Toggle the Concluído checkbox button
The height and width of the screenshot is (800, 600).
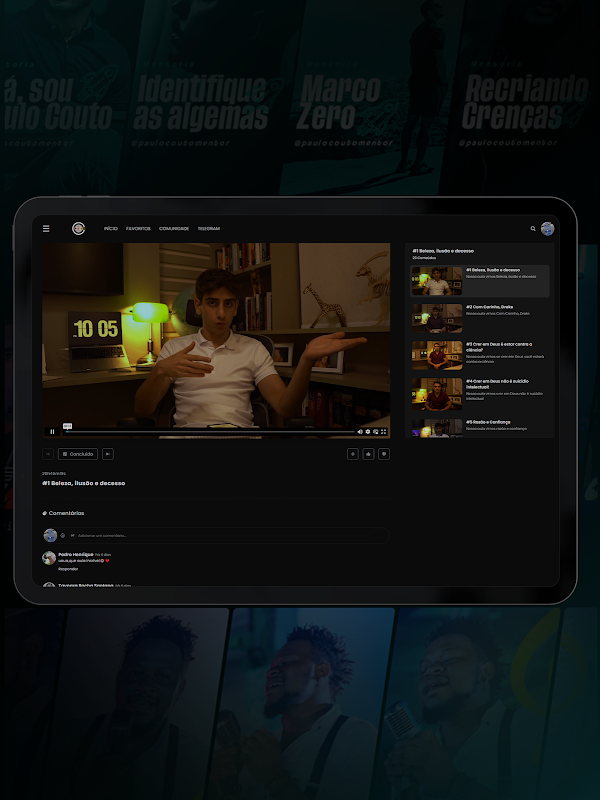pos(78,454)
